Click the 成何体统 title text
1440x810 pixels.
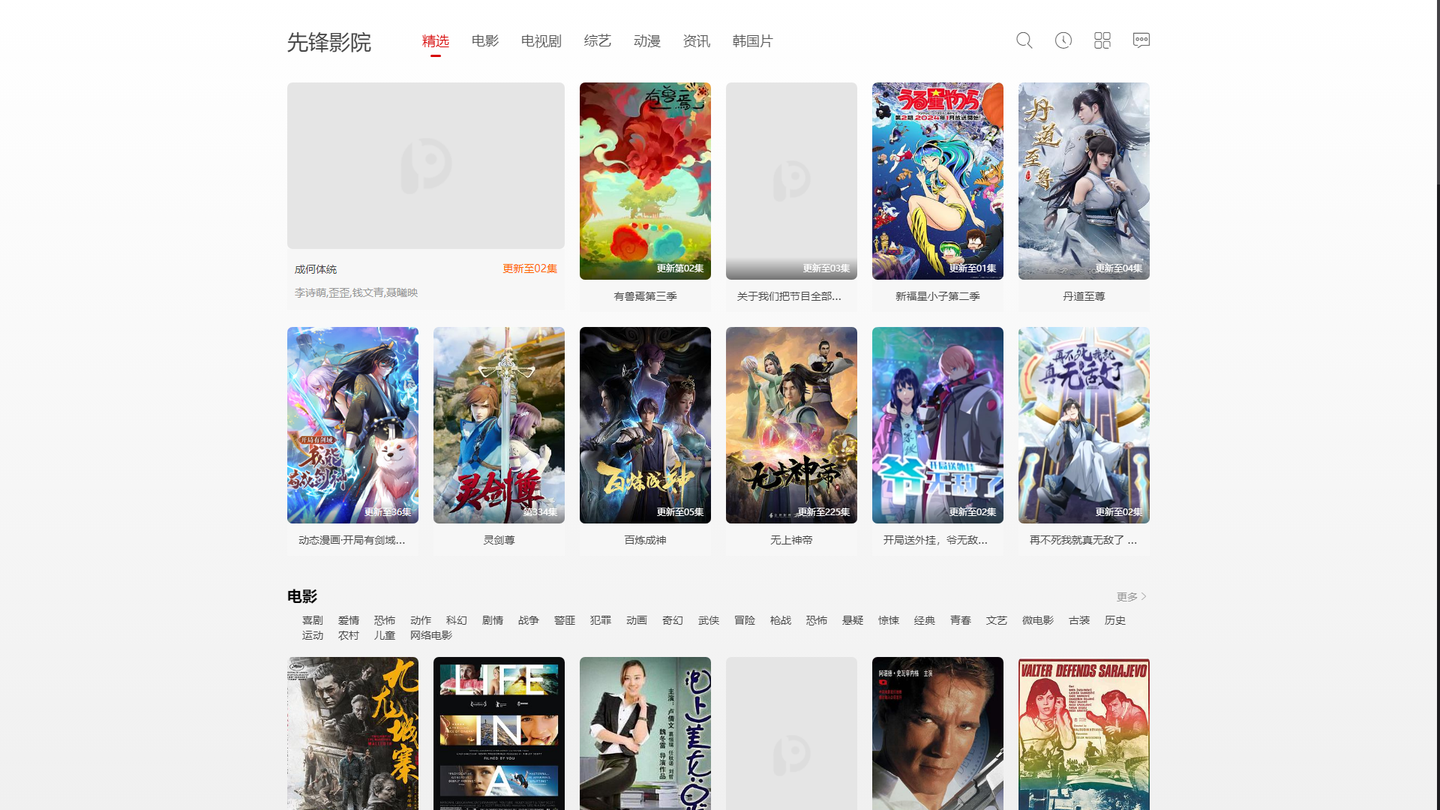(315, 269)
